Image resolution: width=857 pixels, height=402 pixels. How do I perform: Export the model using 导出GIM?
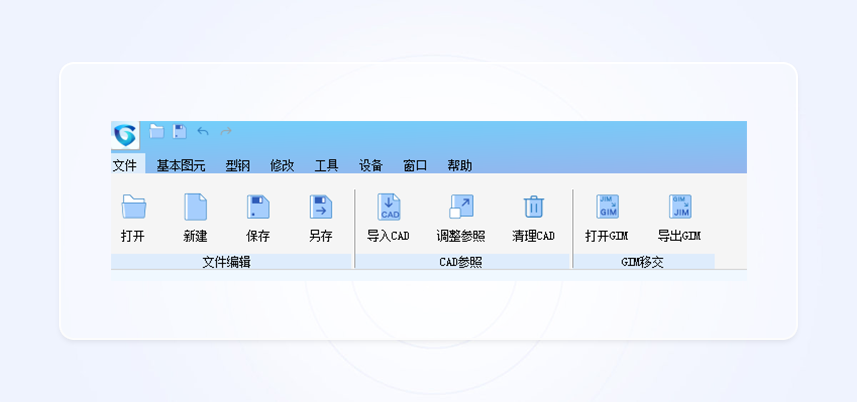679,207
